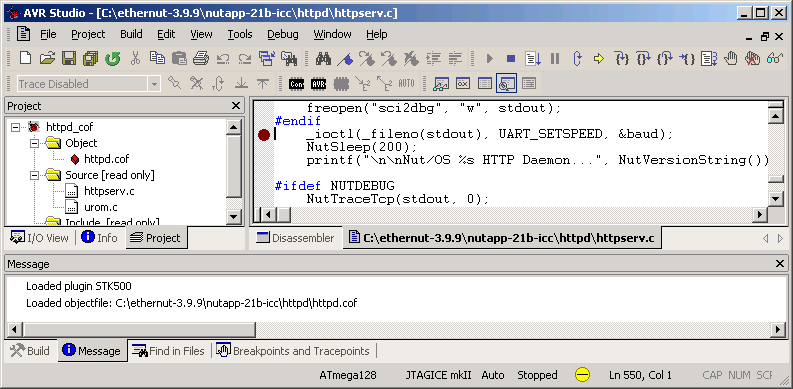Click the New File toolbar icon
The height and width of the screenshot is (389, 793).
(25, 59)
